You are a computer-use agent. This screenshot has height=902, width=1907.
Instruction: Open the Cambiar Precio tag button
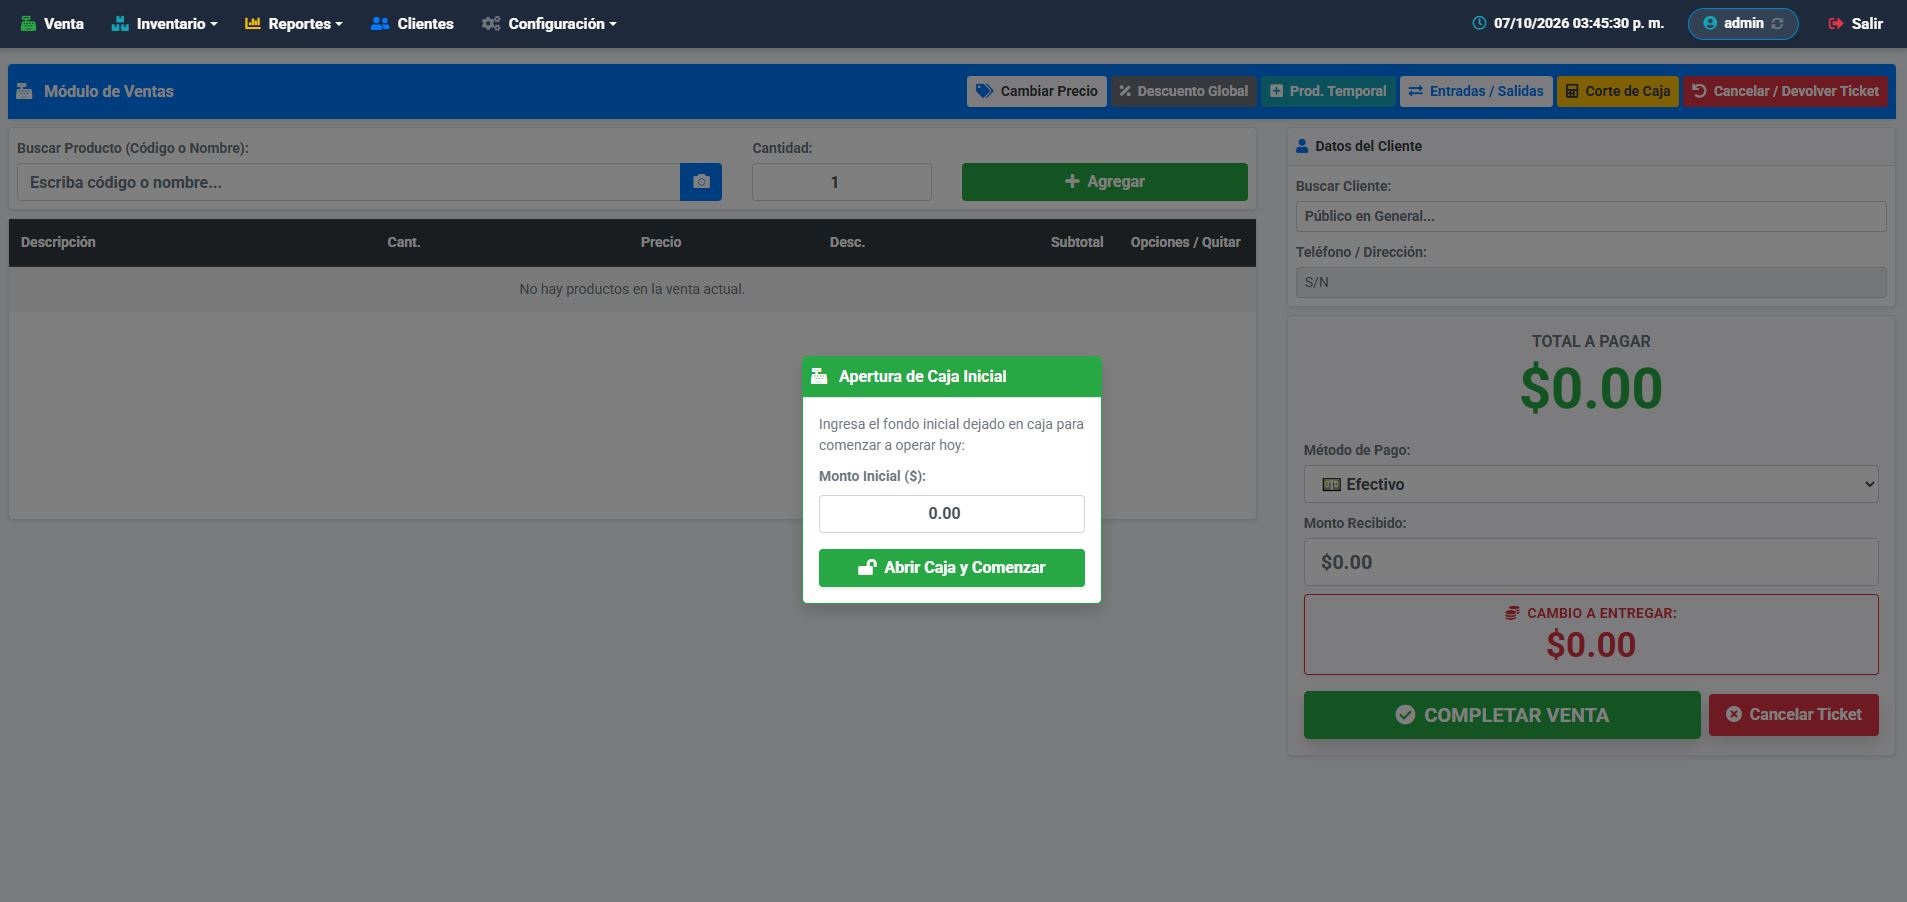point(1036,91)
